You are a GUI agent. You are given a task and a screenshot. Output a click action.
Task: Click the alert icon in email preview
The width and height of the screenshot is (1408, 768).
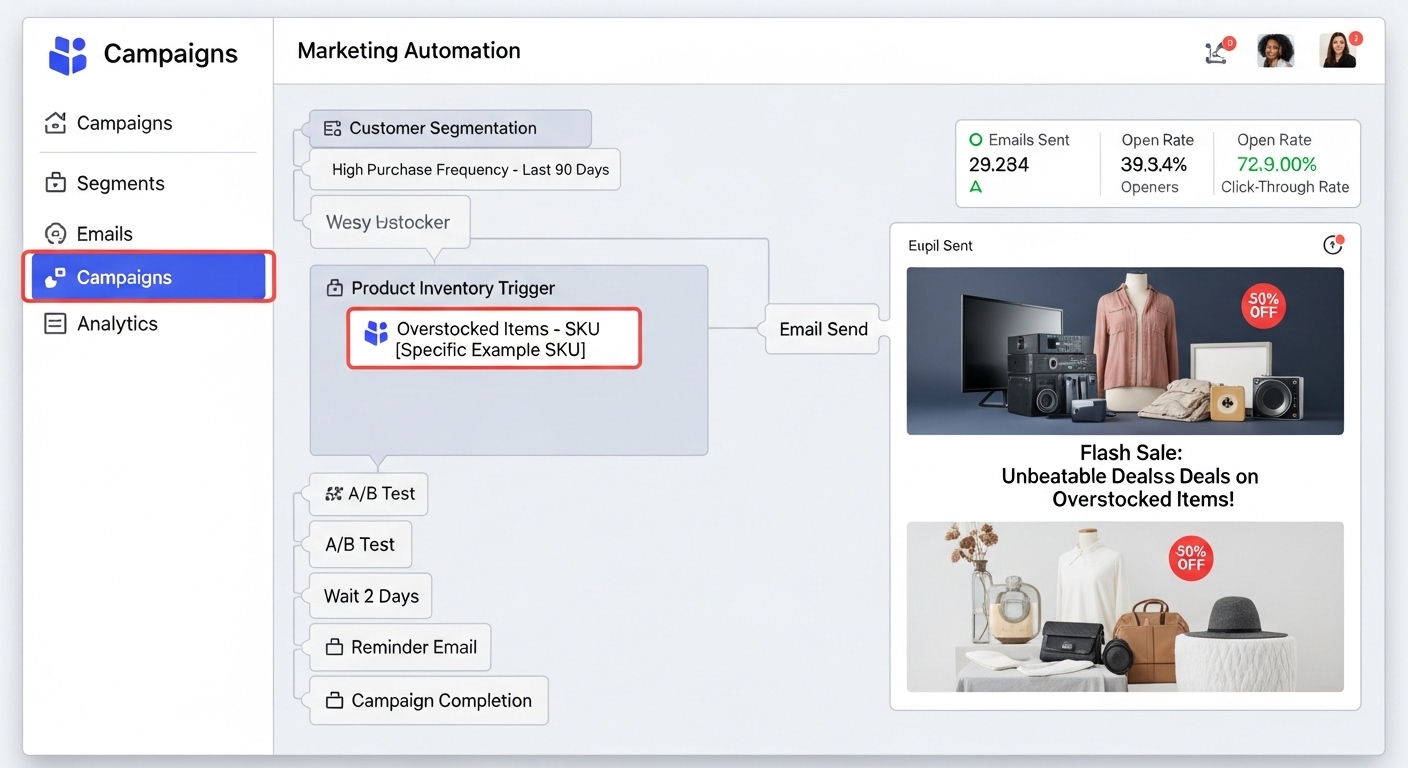pos(1332,245)
